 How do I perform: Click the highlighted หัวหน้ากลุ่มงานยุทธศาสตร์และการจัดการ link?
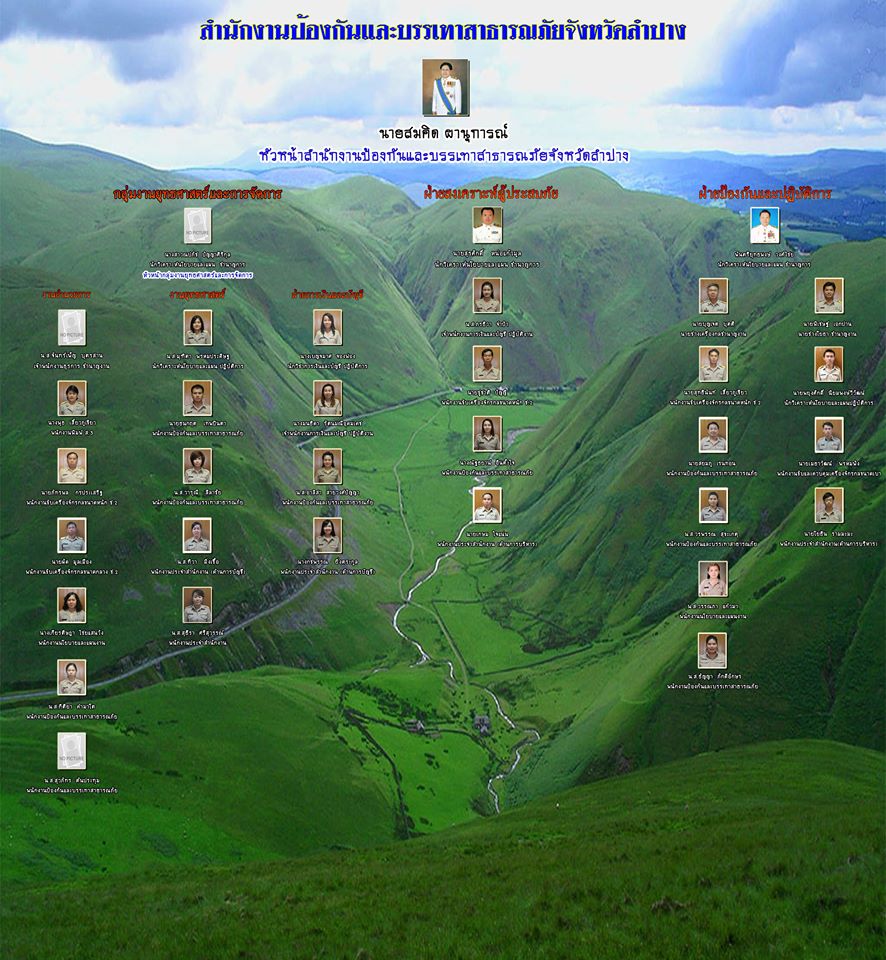click(x=197, y=274)
